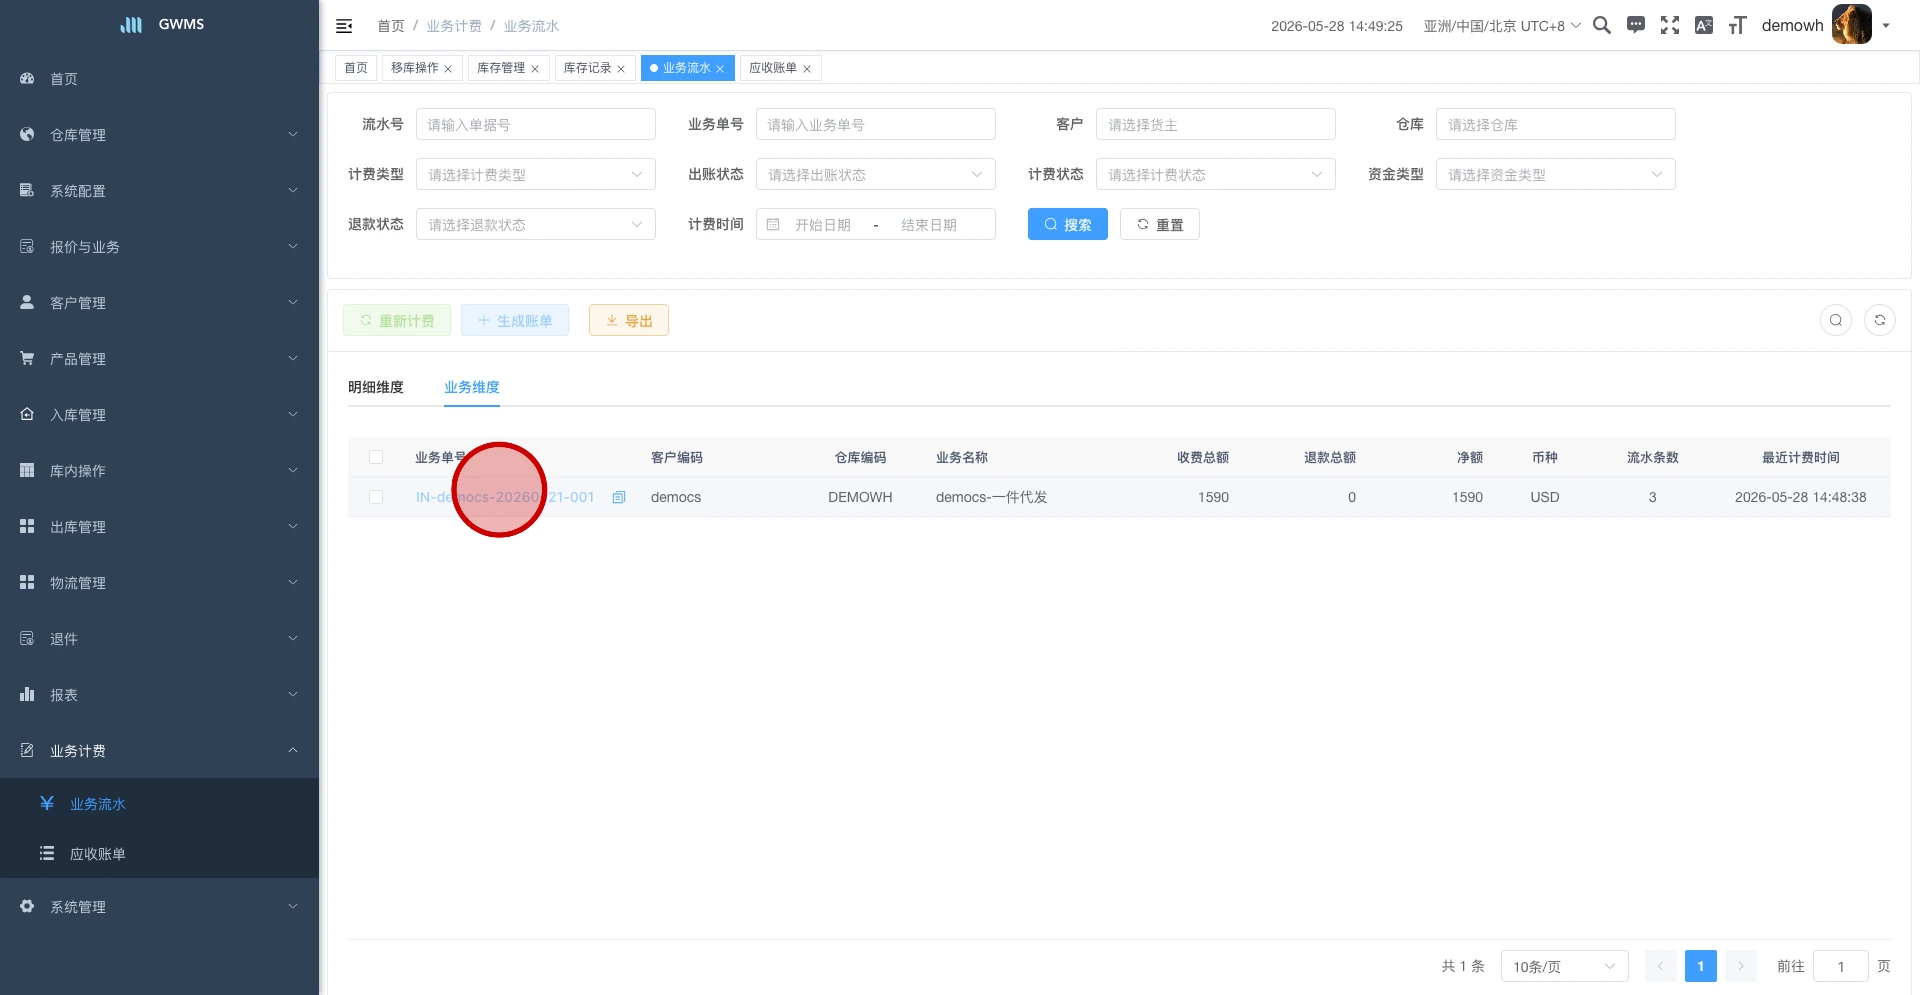Click the 首页 dashboard sidebar icon

pos(27,78)
